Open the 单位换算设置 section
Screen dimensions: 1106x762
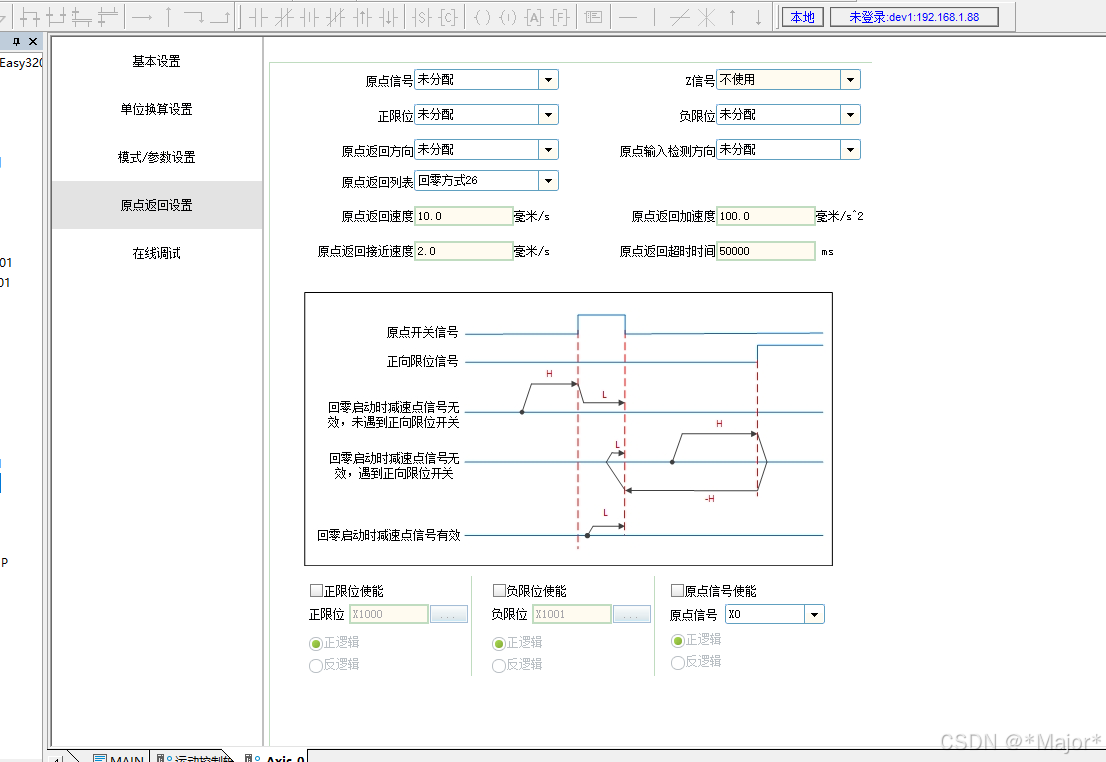click(157, 109)
